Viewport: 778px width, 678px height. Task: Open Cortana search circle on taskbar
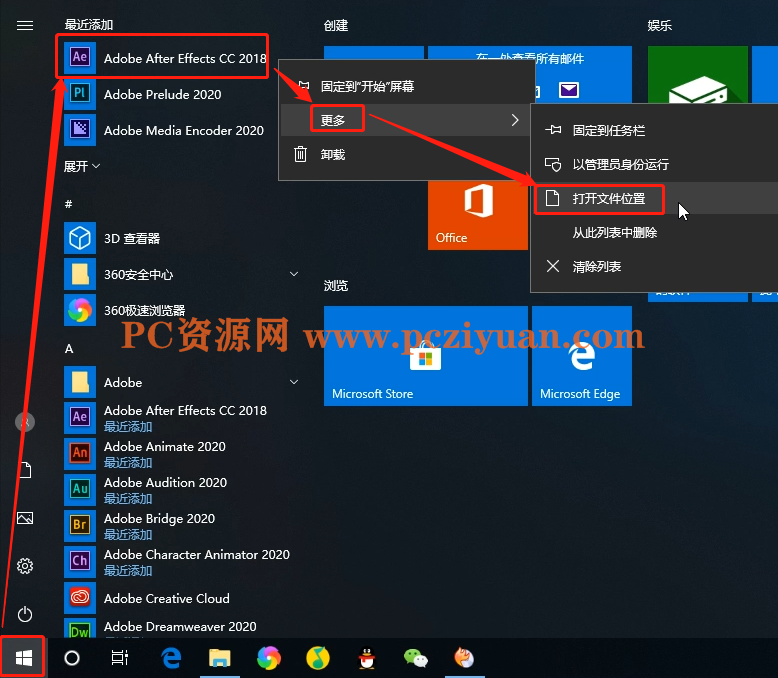click(x=72, y=658)
